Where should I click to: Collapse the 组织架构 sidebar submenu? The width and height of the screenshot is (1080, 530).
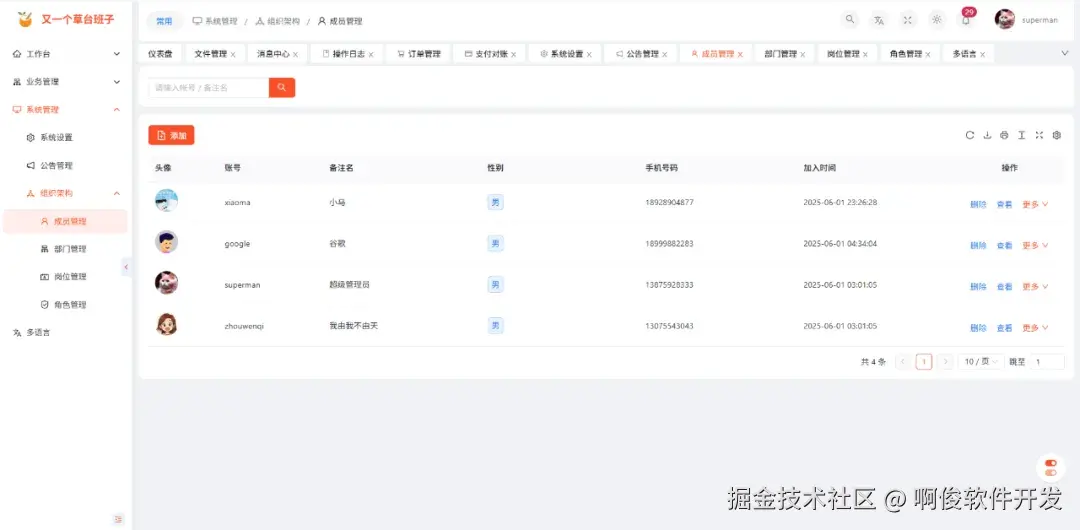tap(66, 193)
